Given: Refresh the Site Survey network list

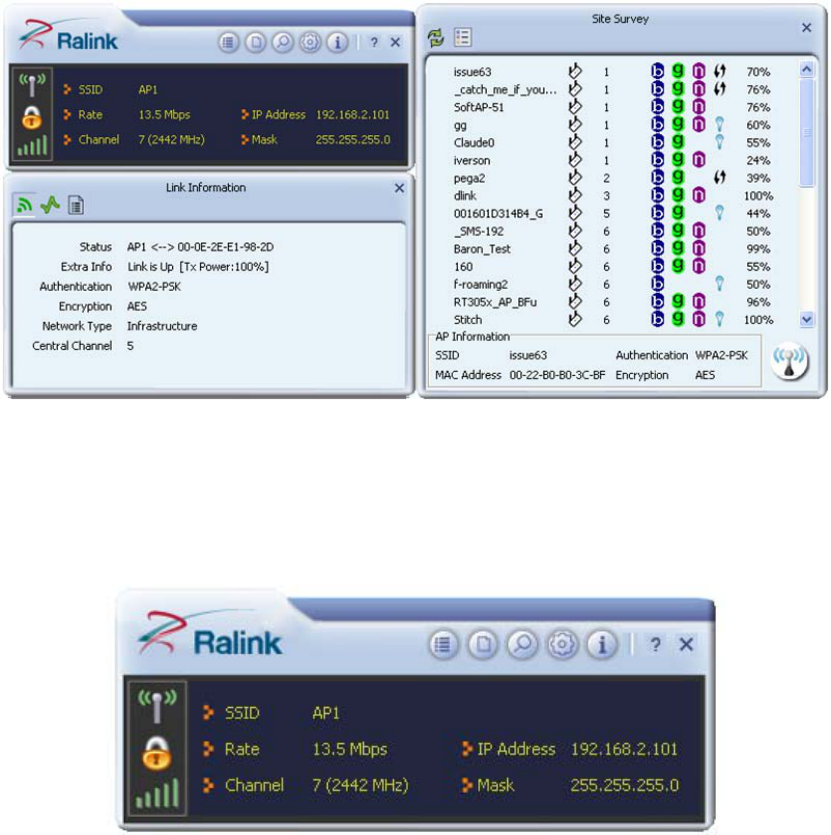Looking at the screenshot, I should pos(436,38).
